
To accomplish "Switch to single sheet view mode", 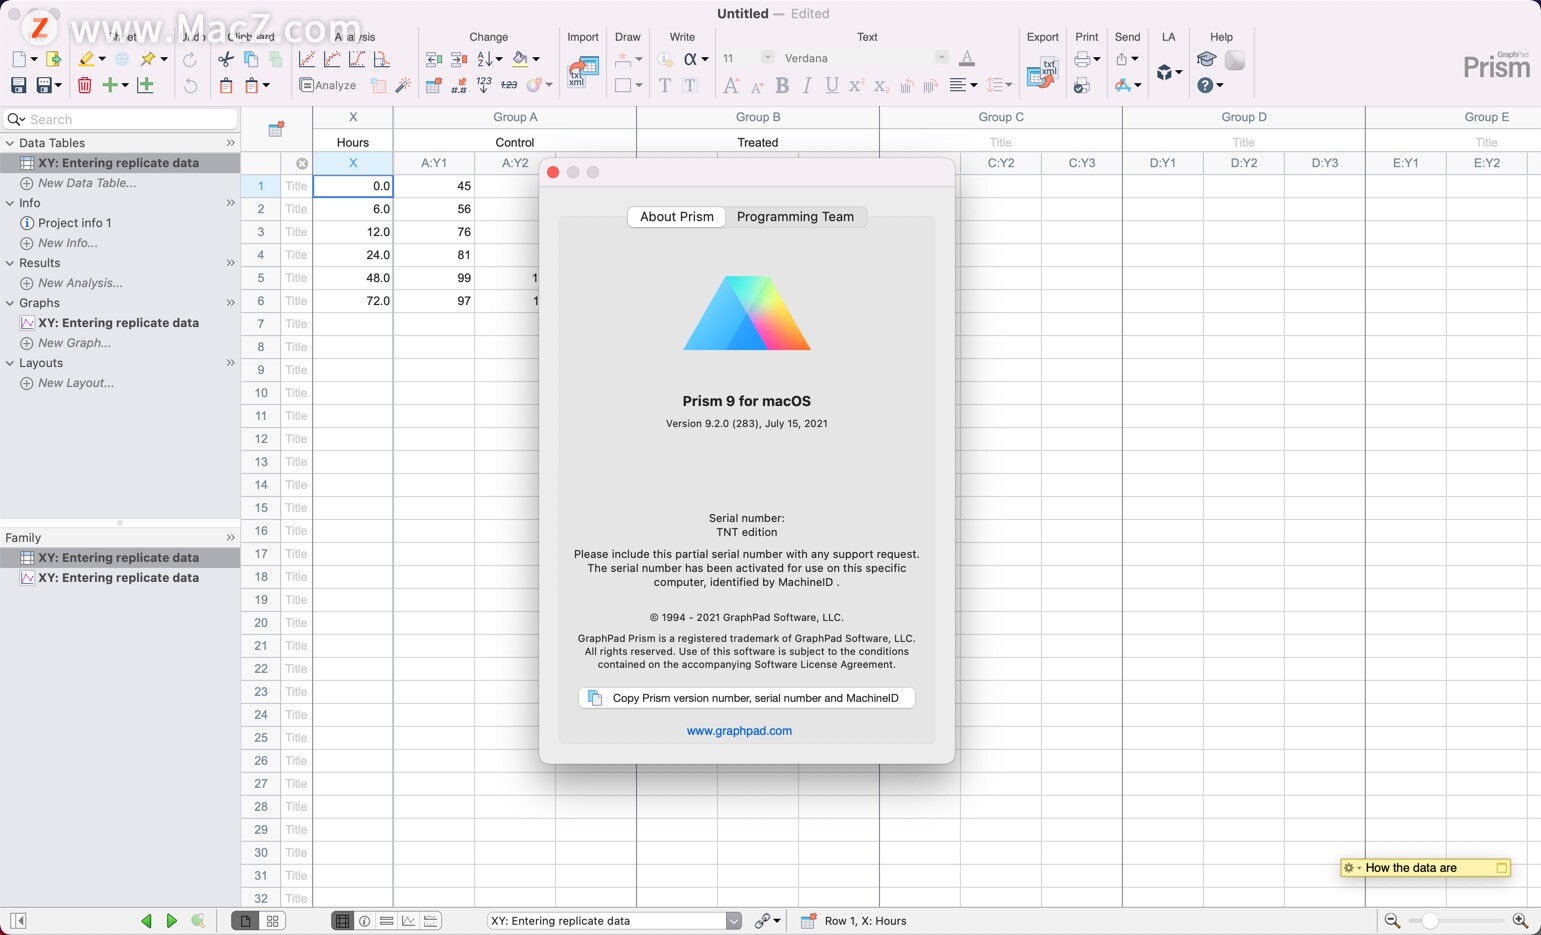I will point(245,921).
